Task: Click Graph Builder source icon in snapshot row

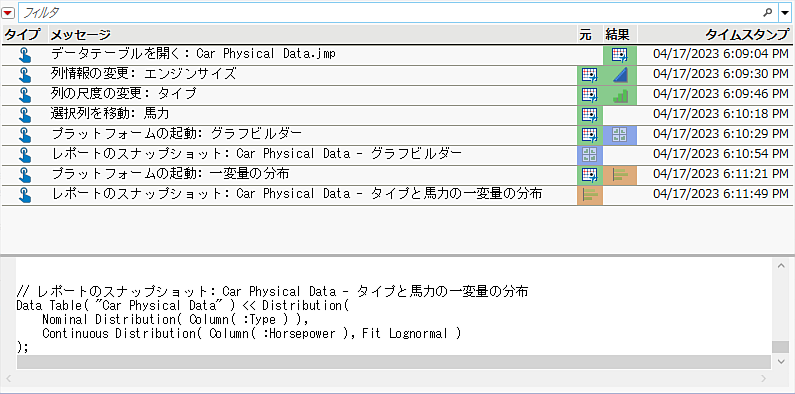Action: (590, 155)
